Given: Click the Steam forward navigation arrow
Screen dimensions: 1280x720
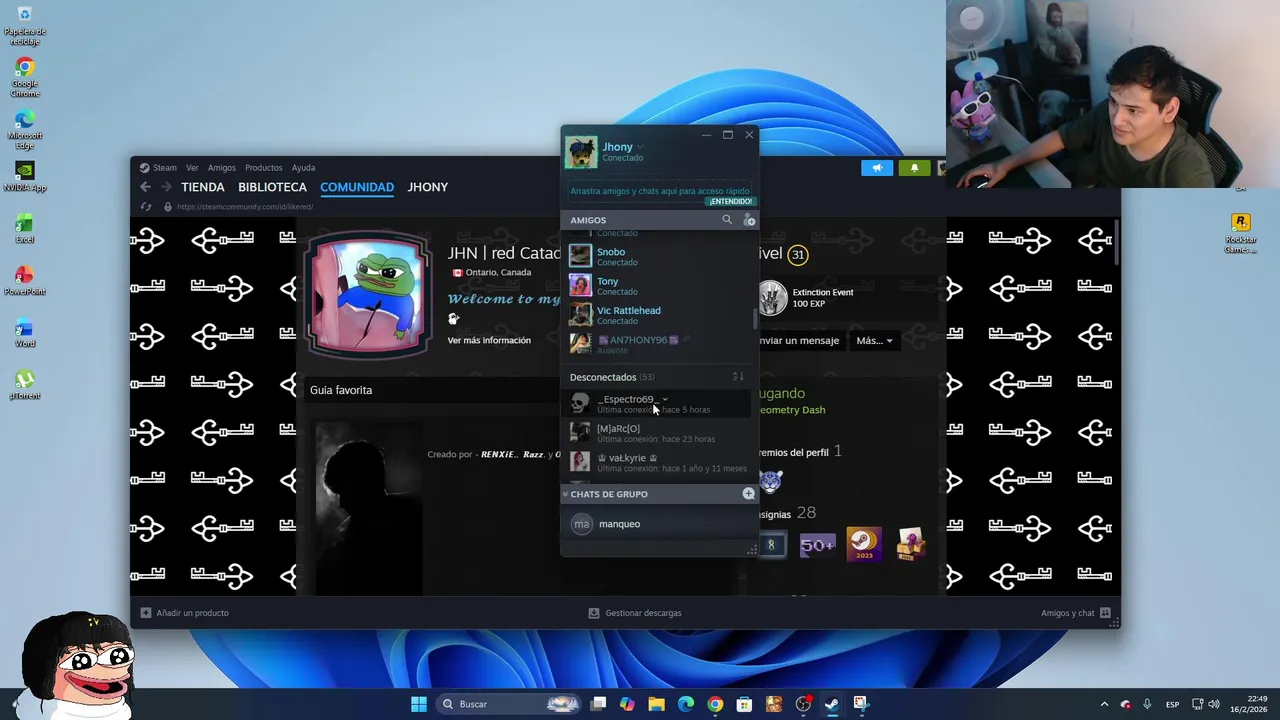Looking at the screenshot, I should click(166, 187).
